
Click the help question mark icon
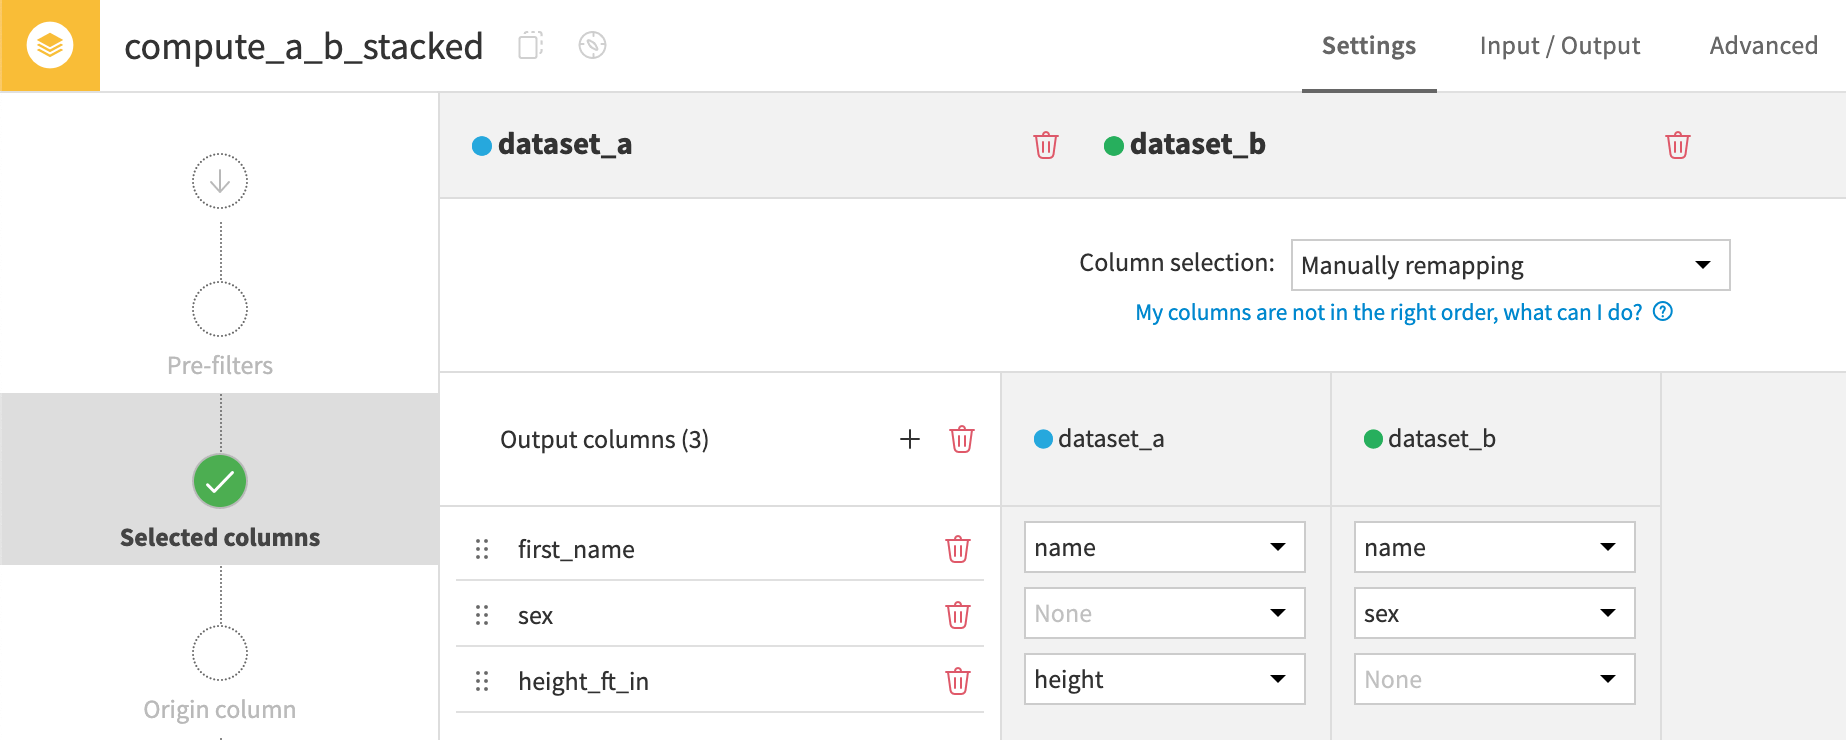1663,312
